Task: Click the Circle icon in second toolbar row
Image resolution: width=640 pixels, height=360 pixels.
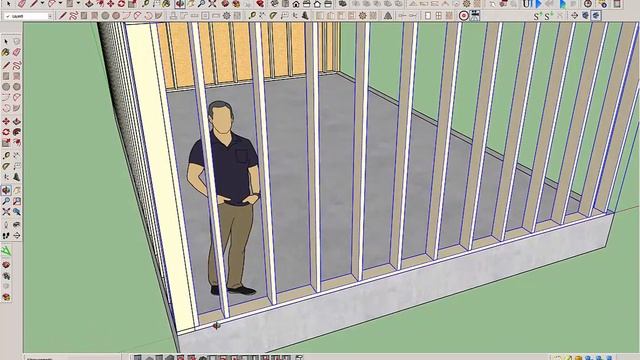Action: [x=105, y=16]
